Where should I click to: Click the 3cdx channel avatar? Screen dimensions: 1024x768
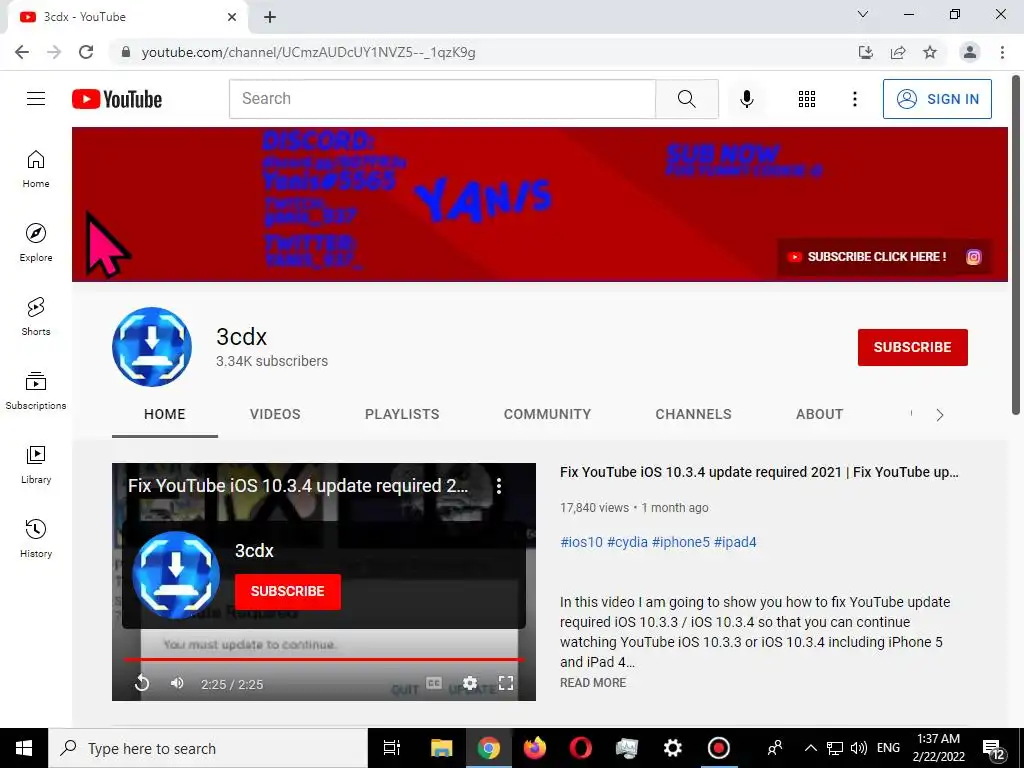point(152,347)
